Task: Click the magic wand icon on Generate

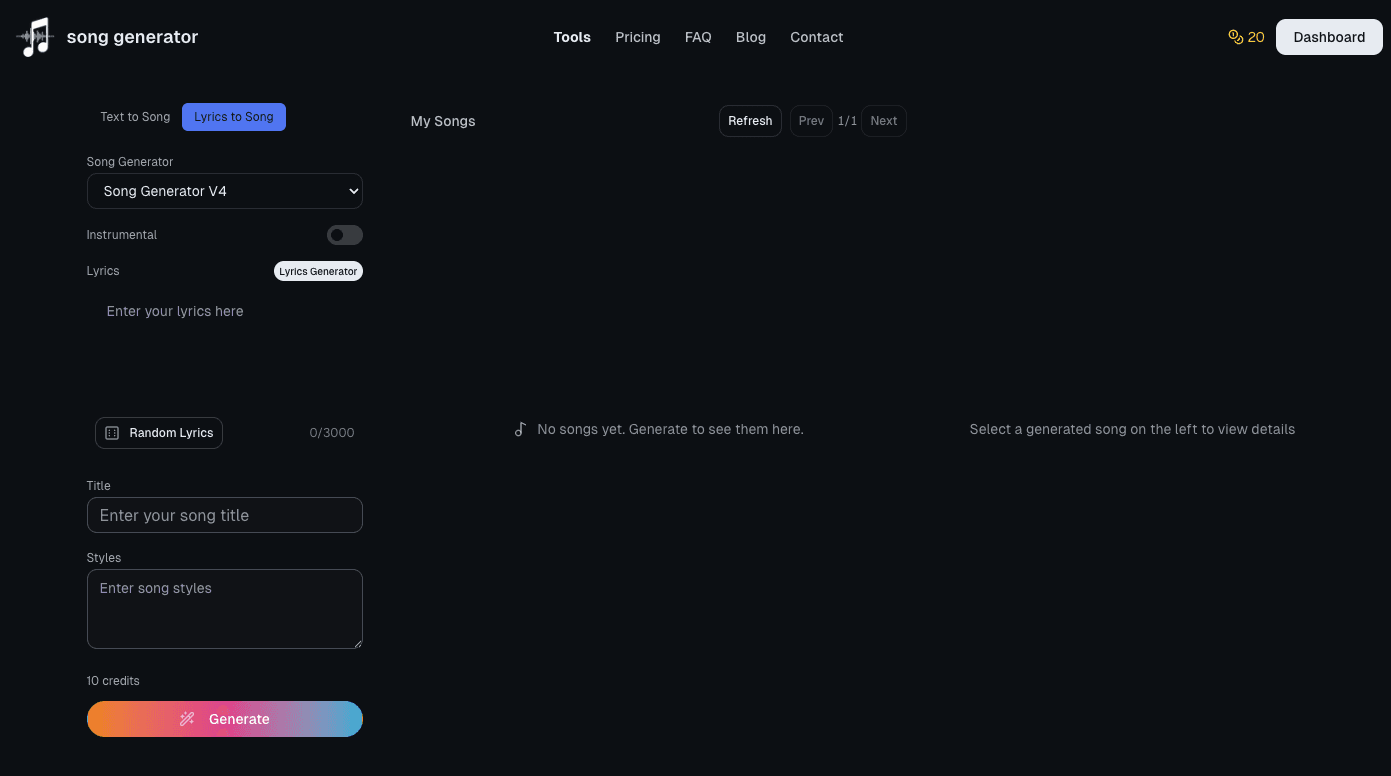Action: 187,719
